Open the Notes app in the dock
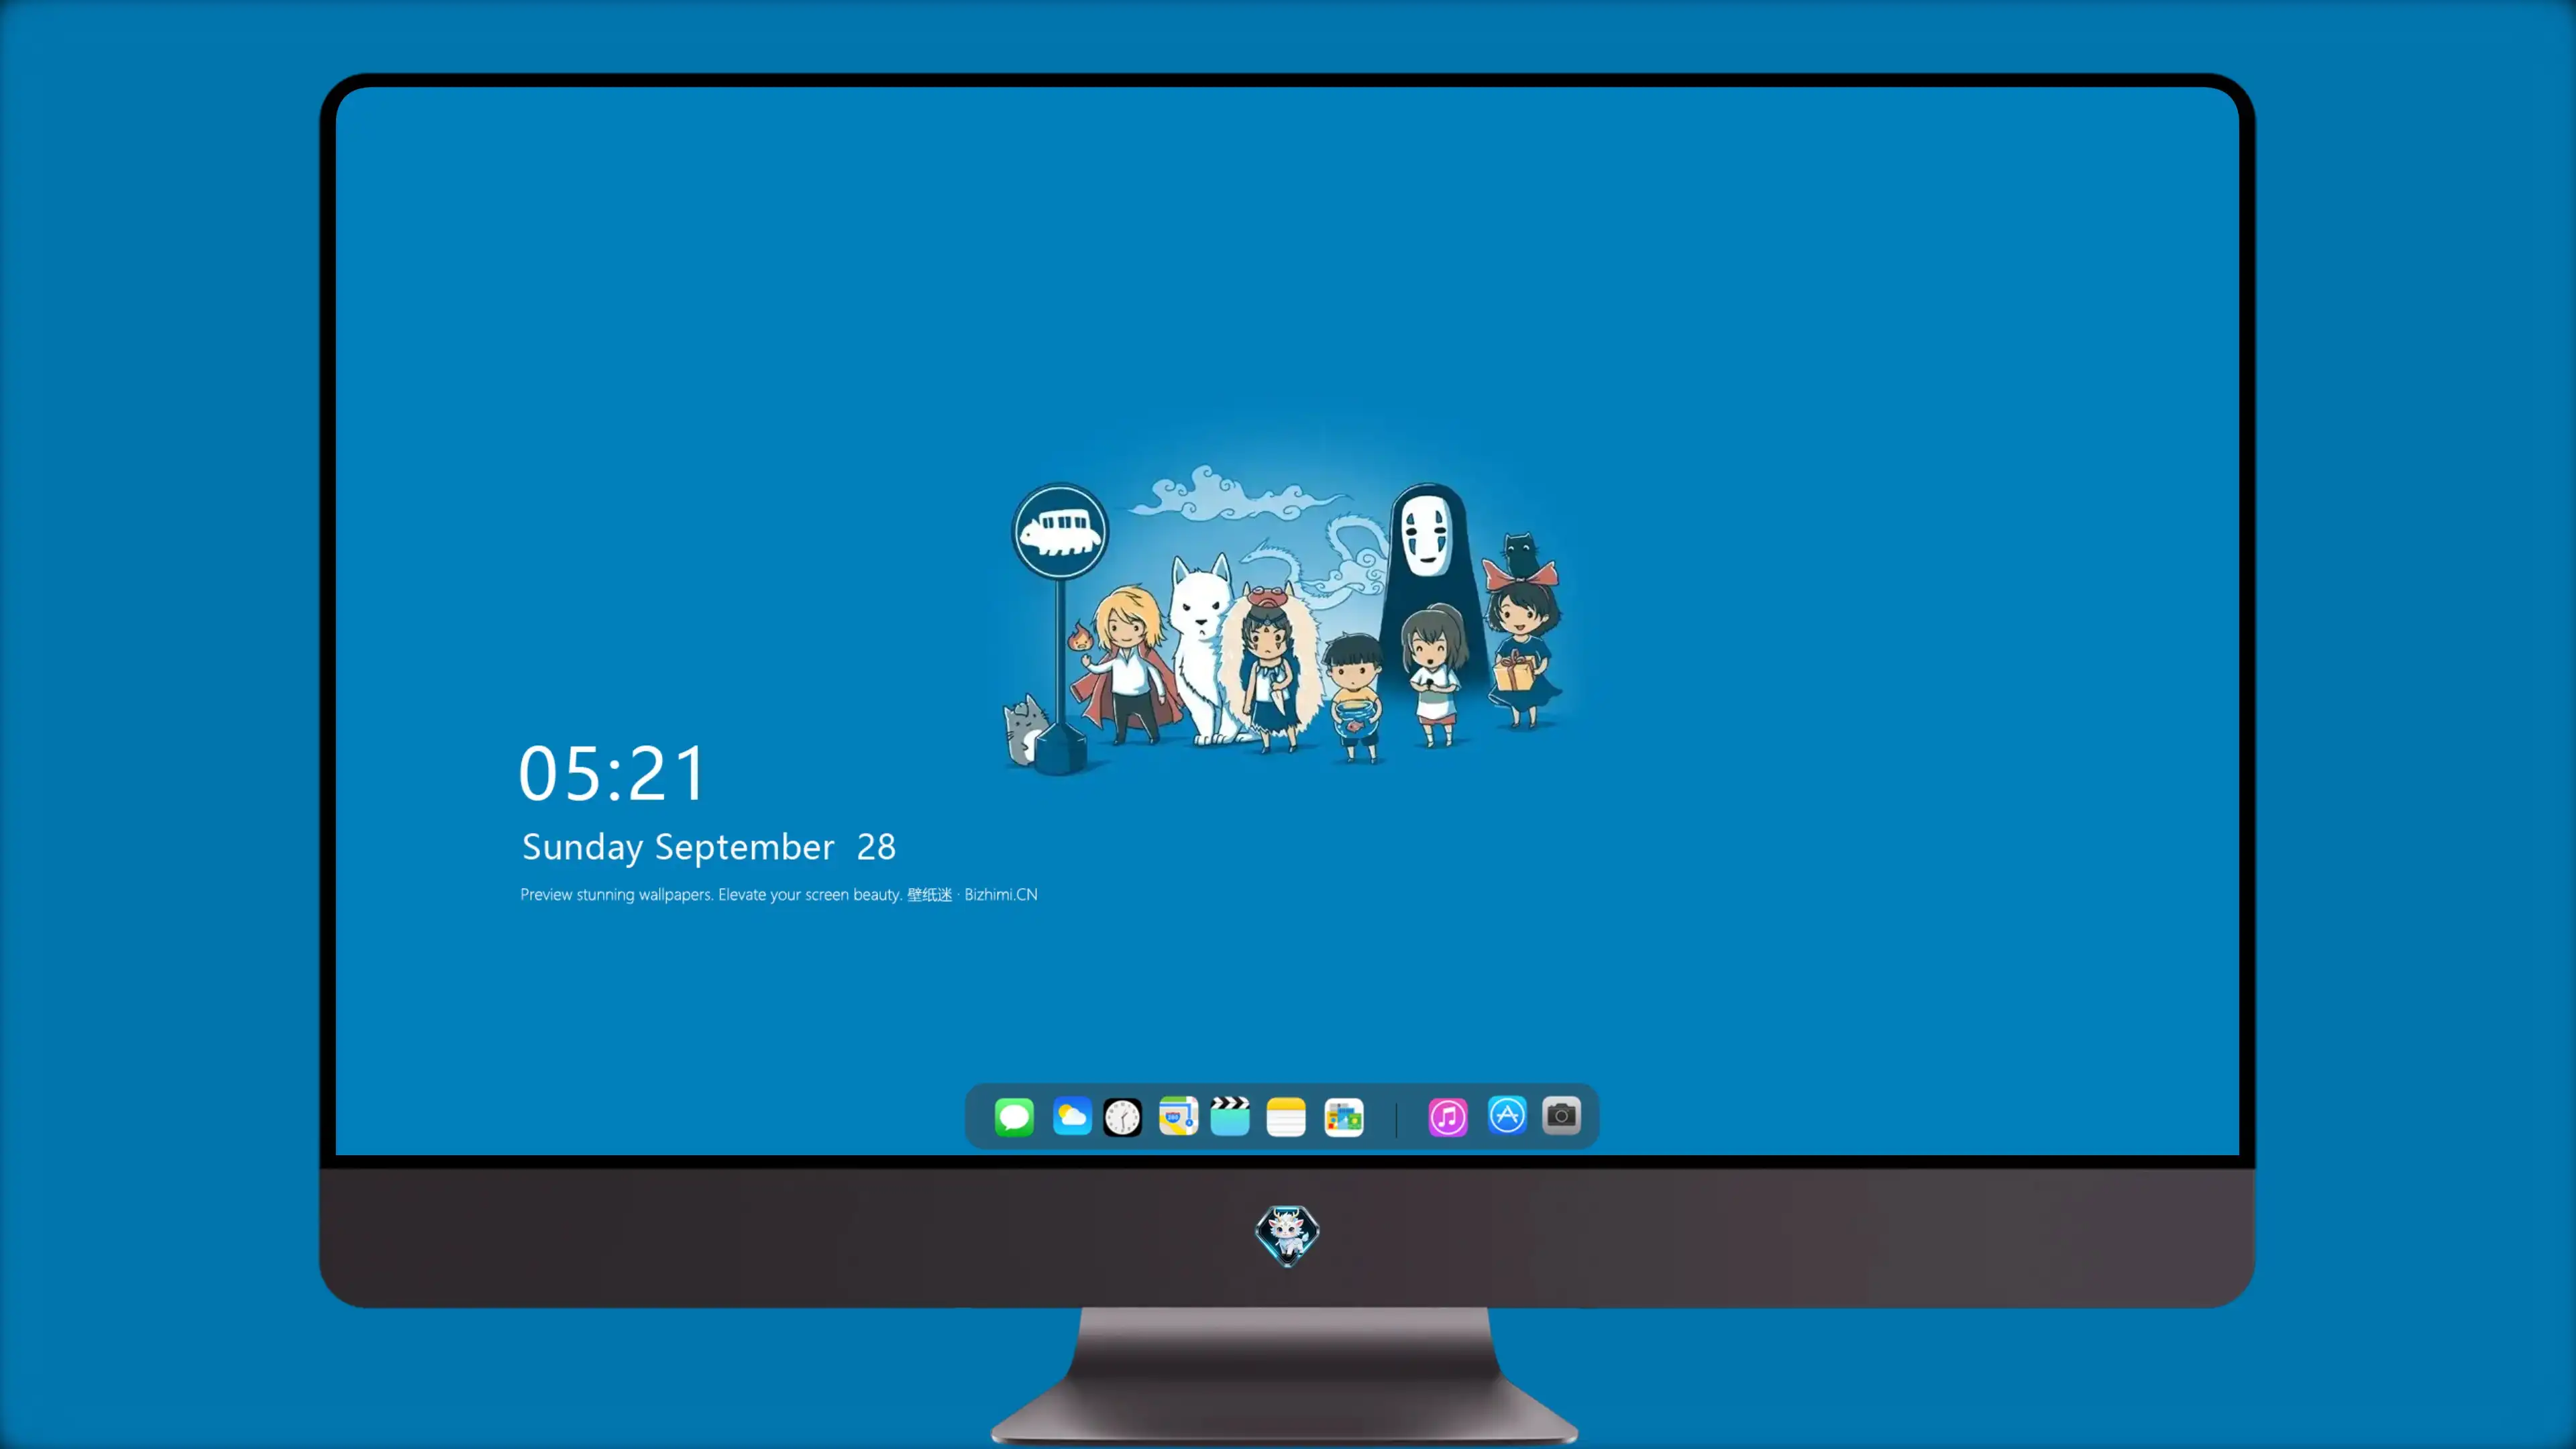Viewport: 2576px width, 1449px height. [1286, 1116]
